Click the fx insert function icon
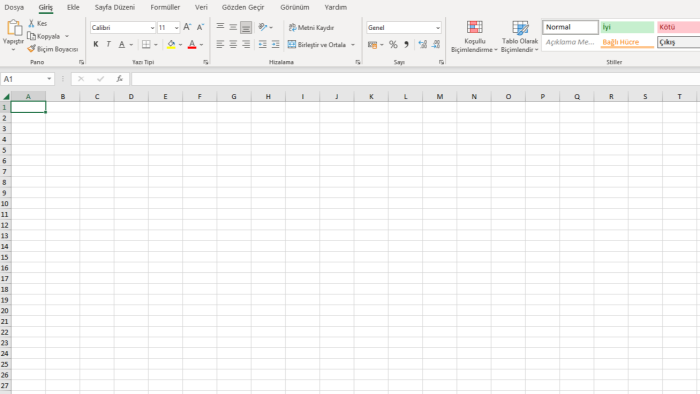This screenshot has width=700, height=394. 120,79
